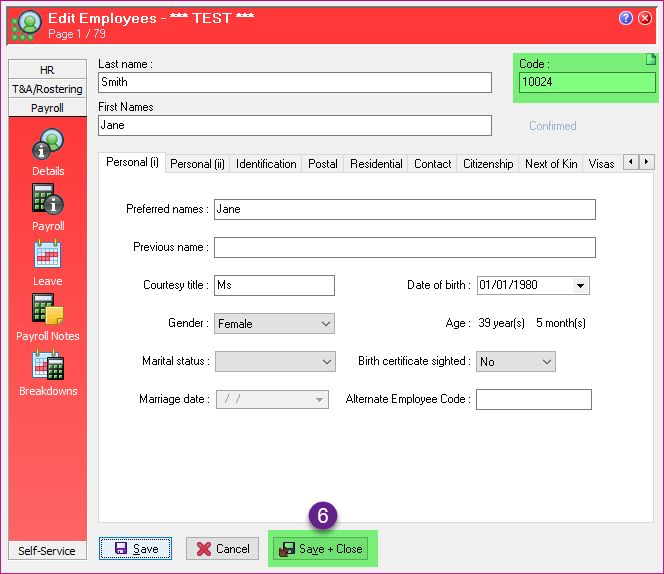664x574 pixels.
Task: Click the Alternate Employee Code field
Action: click(x=533, y=400)
